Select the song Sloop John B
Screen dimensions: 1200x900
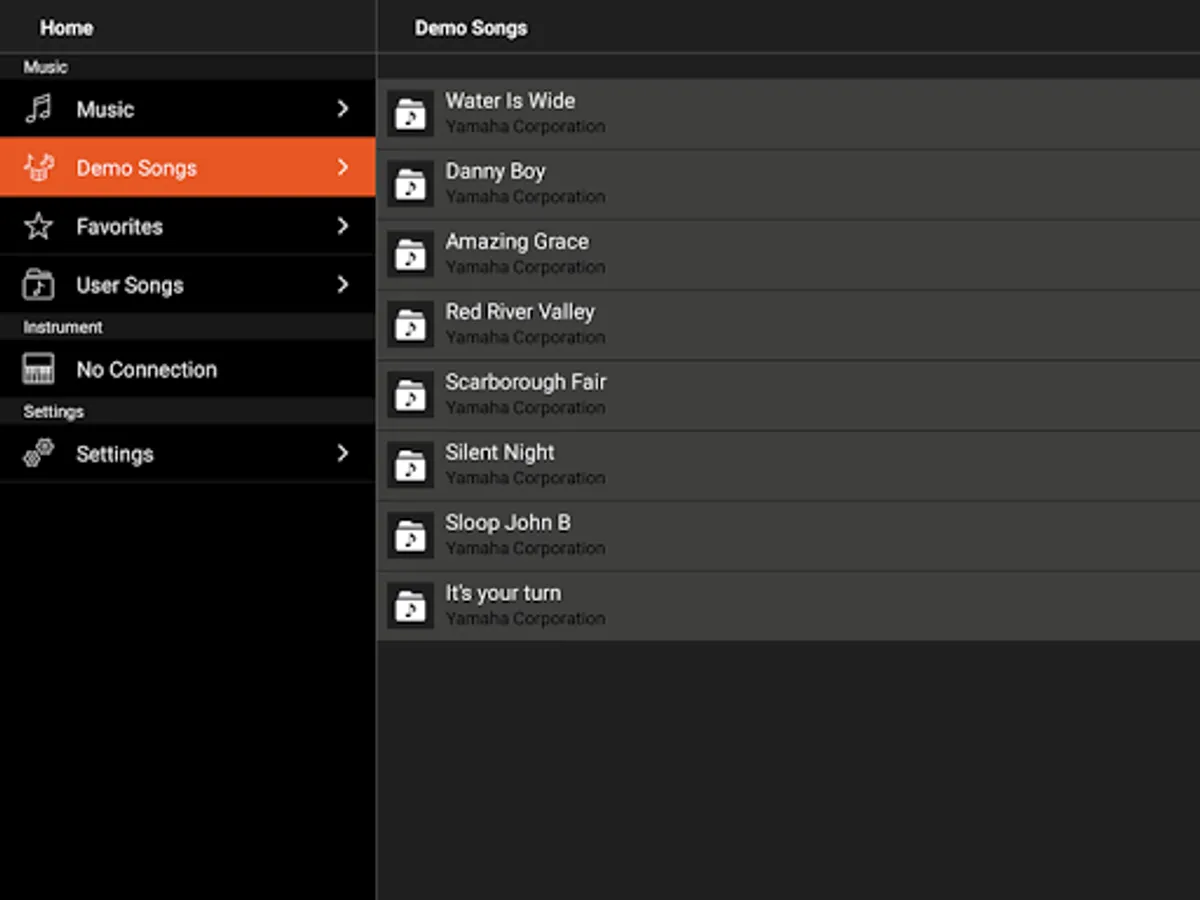pyautogui.click(x=788, y=536)
